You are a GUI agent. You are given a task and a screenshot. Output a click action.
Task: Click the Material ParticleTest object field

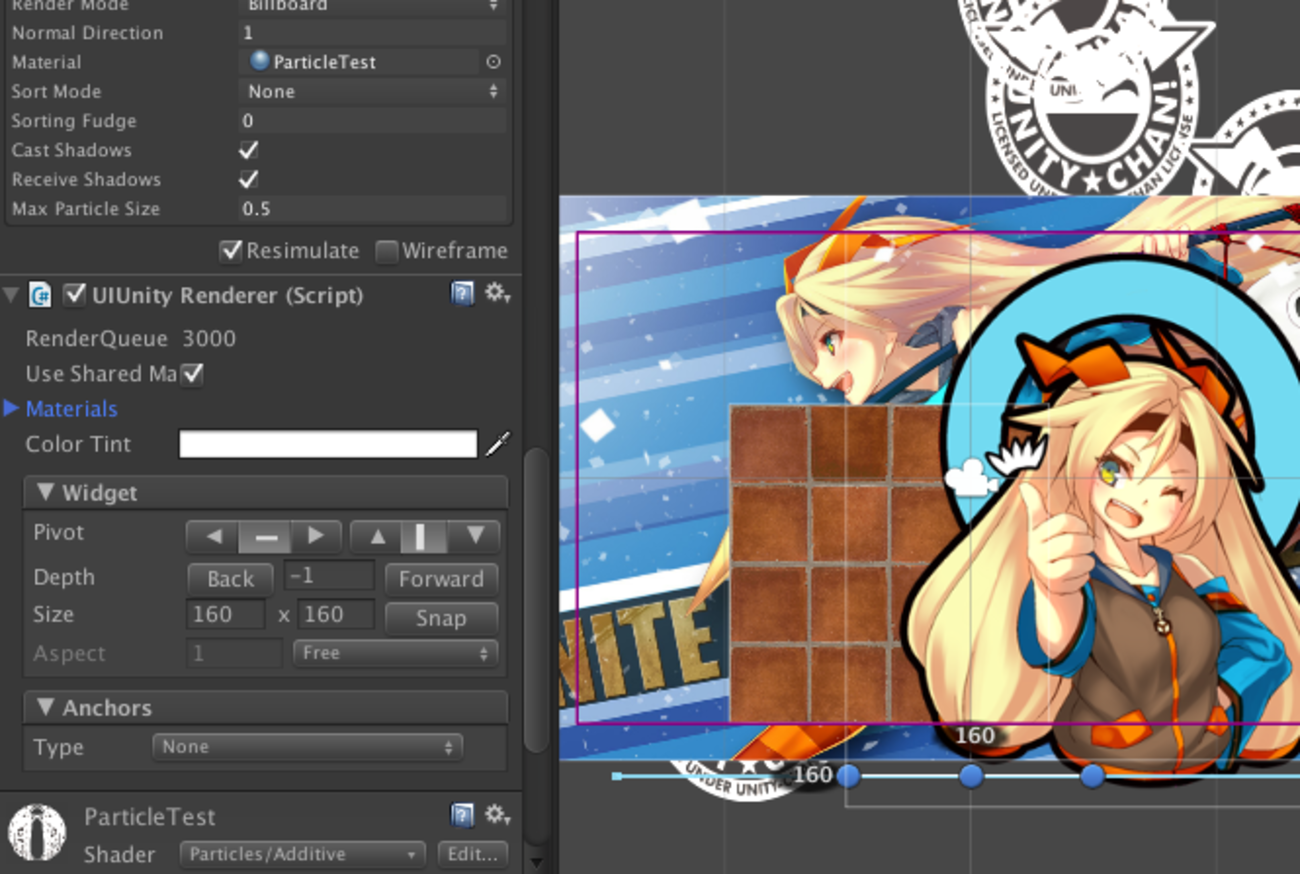click(x=360, y=62)
